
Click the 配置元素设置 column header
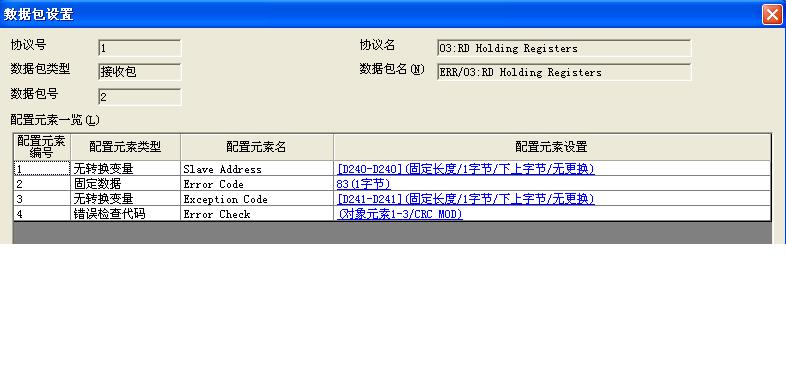(551, 147)
